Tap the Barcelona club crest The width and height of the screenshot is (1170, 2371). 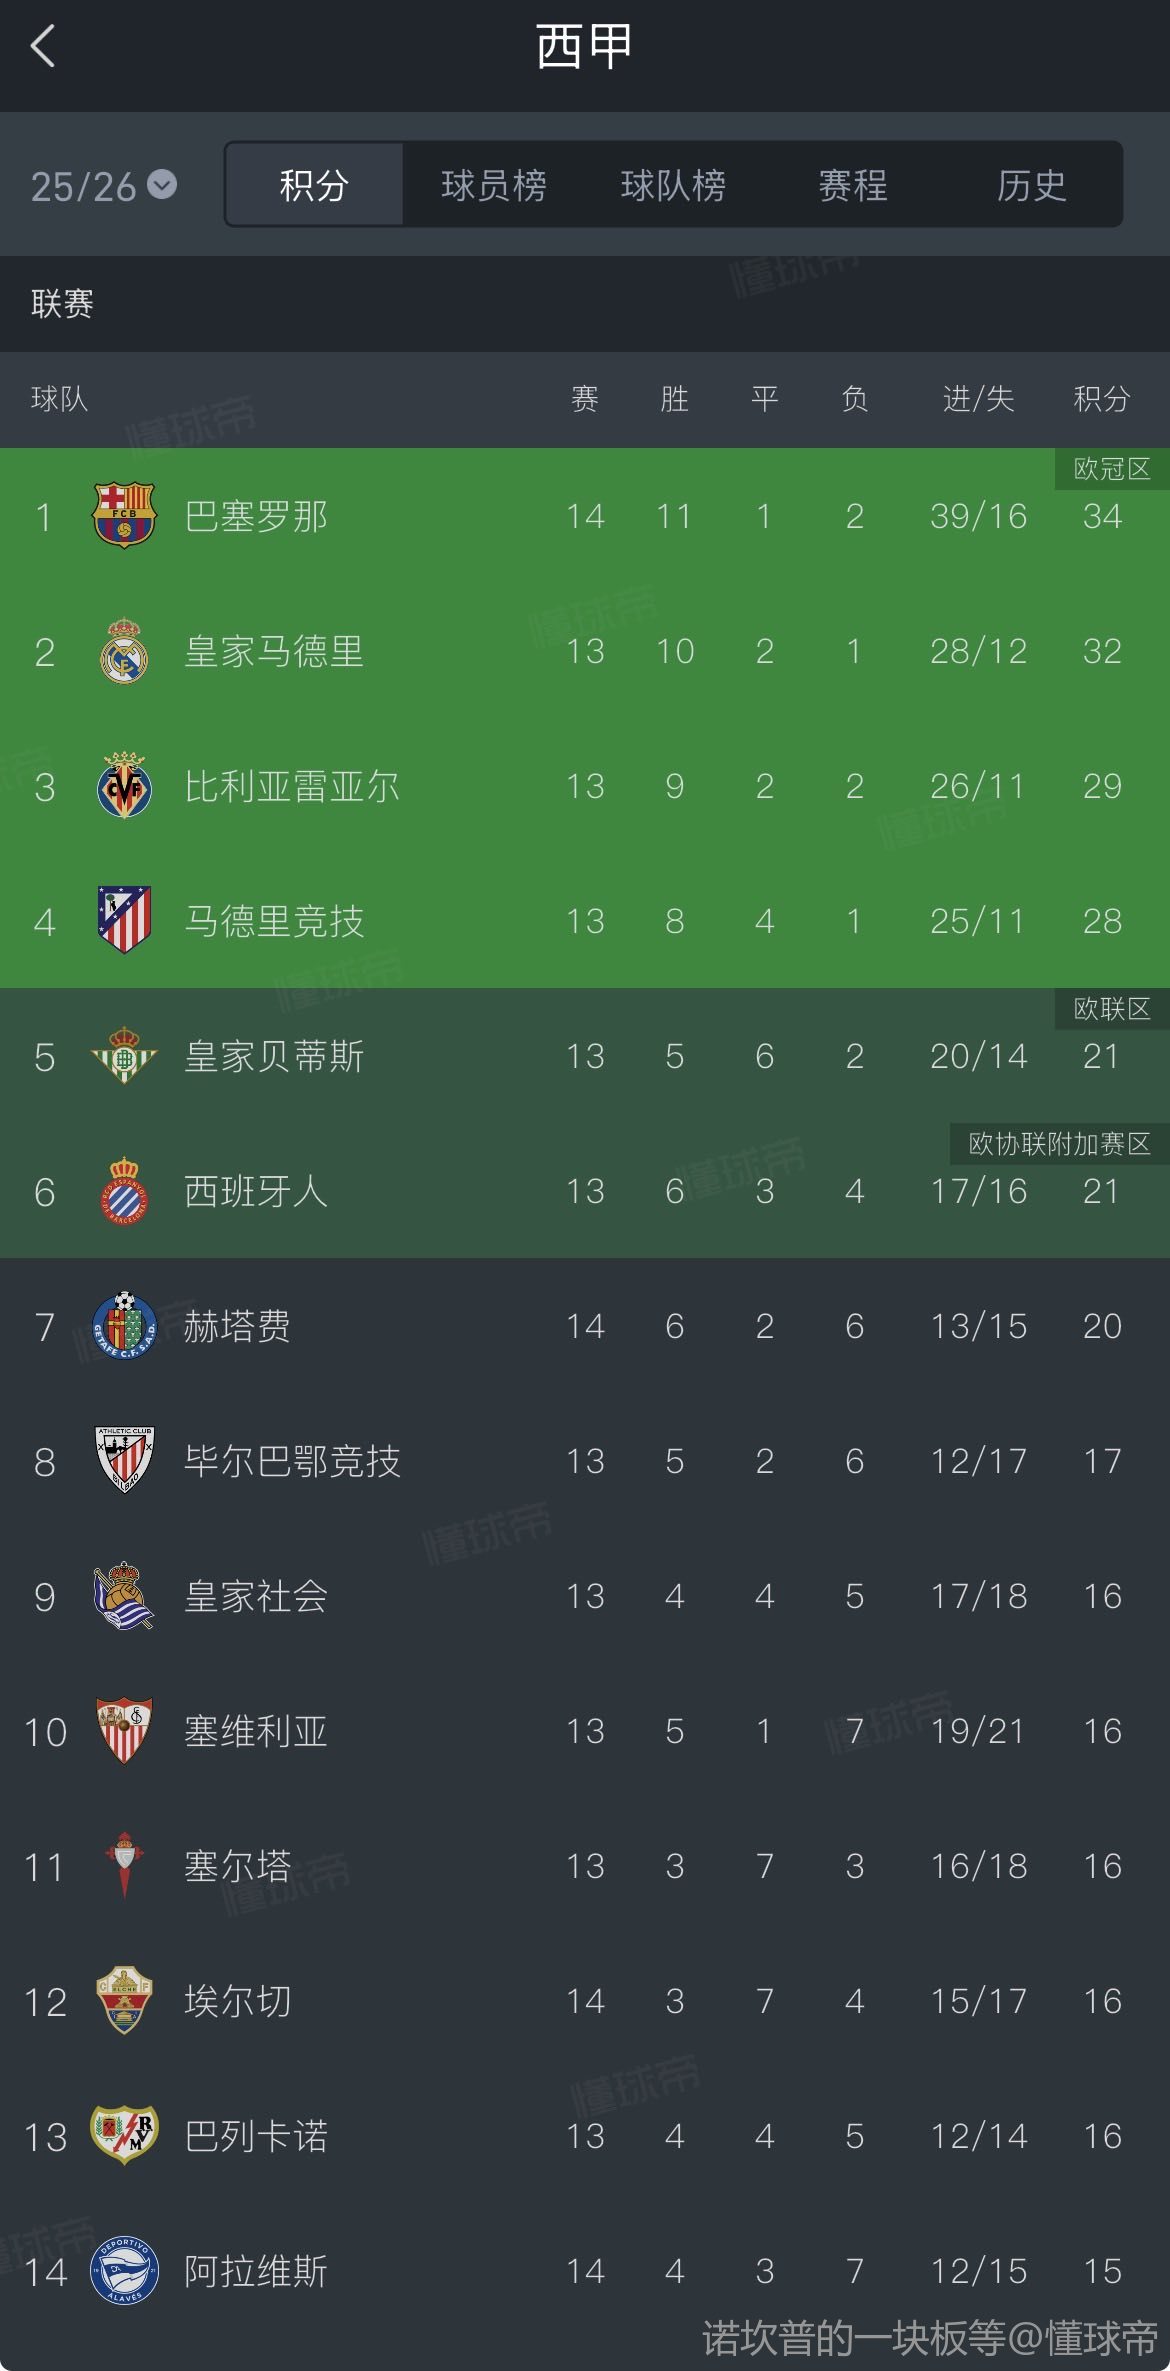124,516
